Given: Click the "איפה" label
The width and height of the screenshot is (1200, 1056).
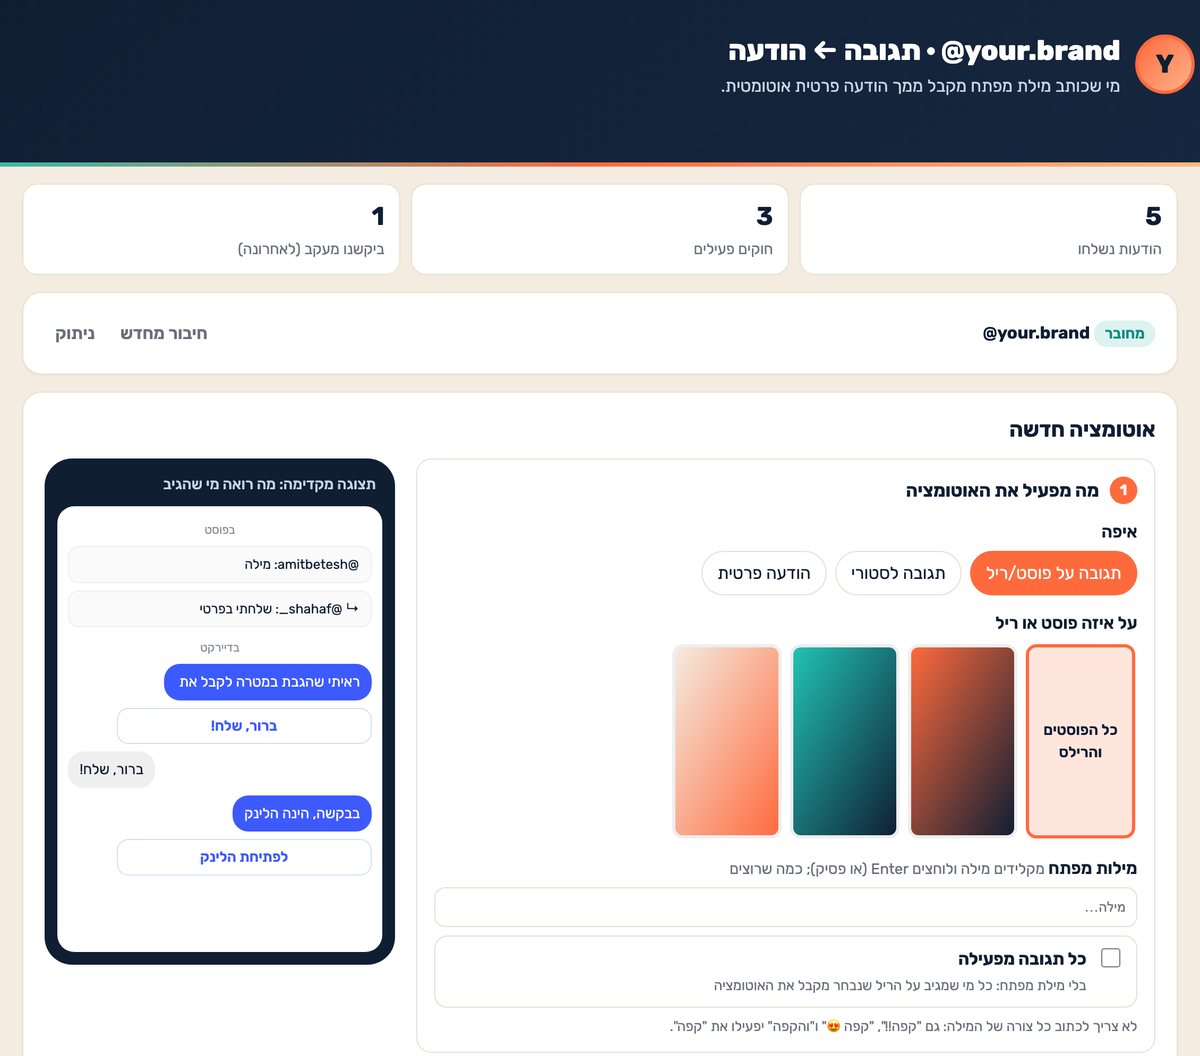Looking at the screenshot, I should [x=1119, y=532].
